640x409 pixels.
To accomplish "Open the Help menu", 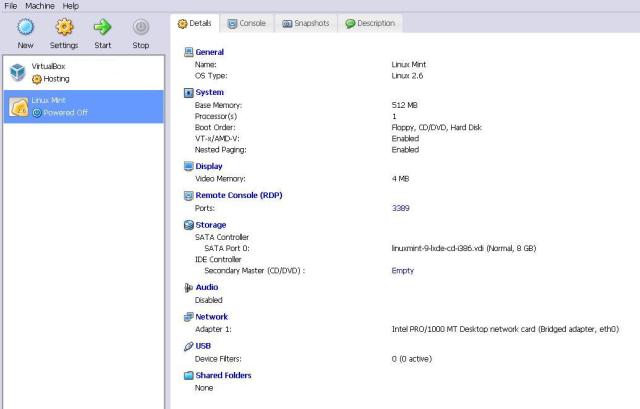I will [x=71, y=6].
